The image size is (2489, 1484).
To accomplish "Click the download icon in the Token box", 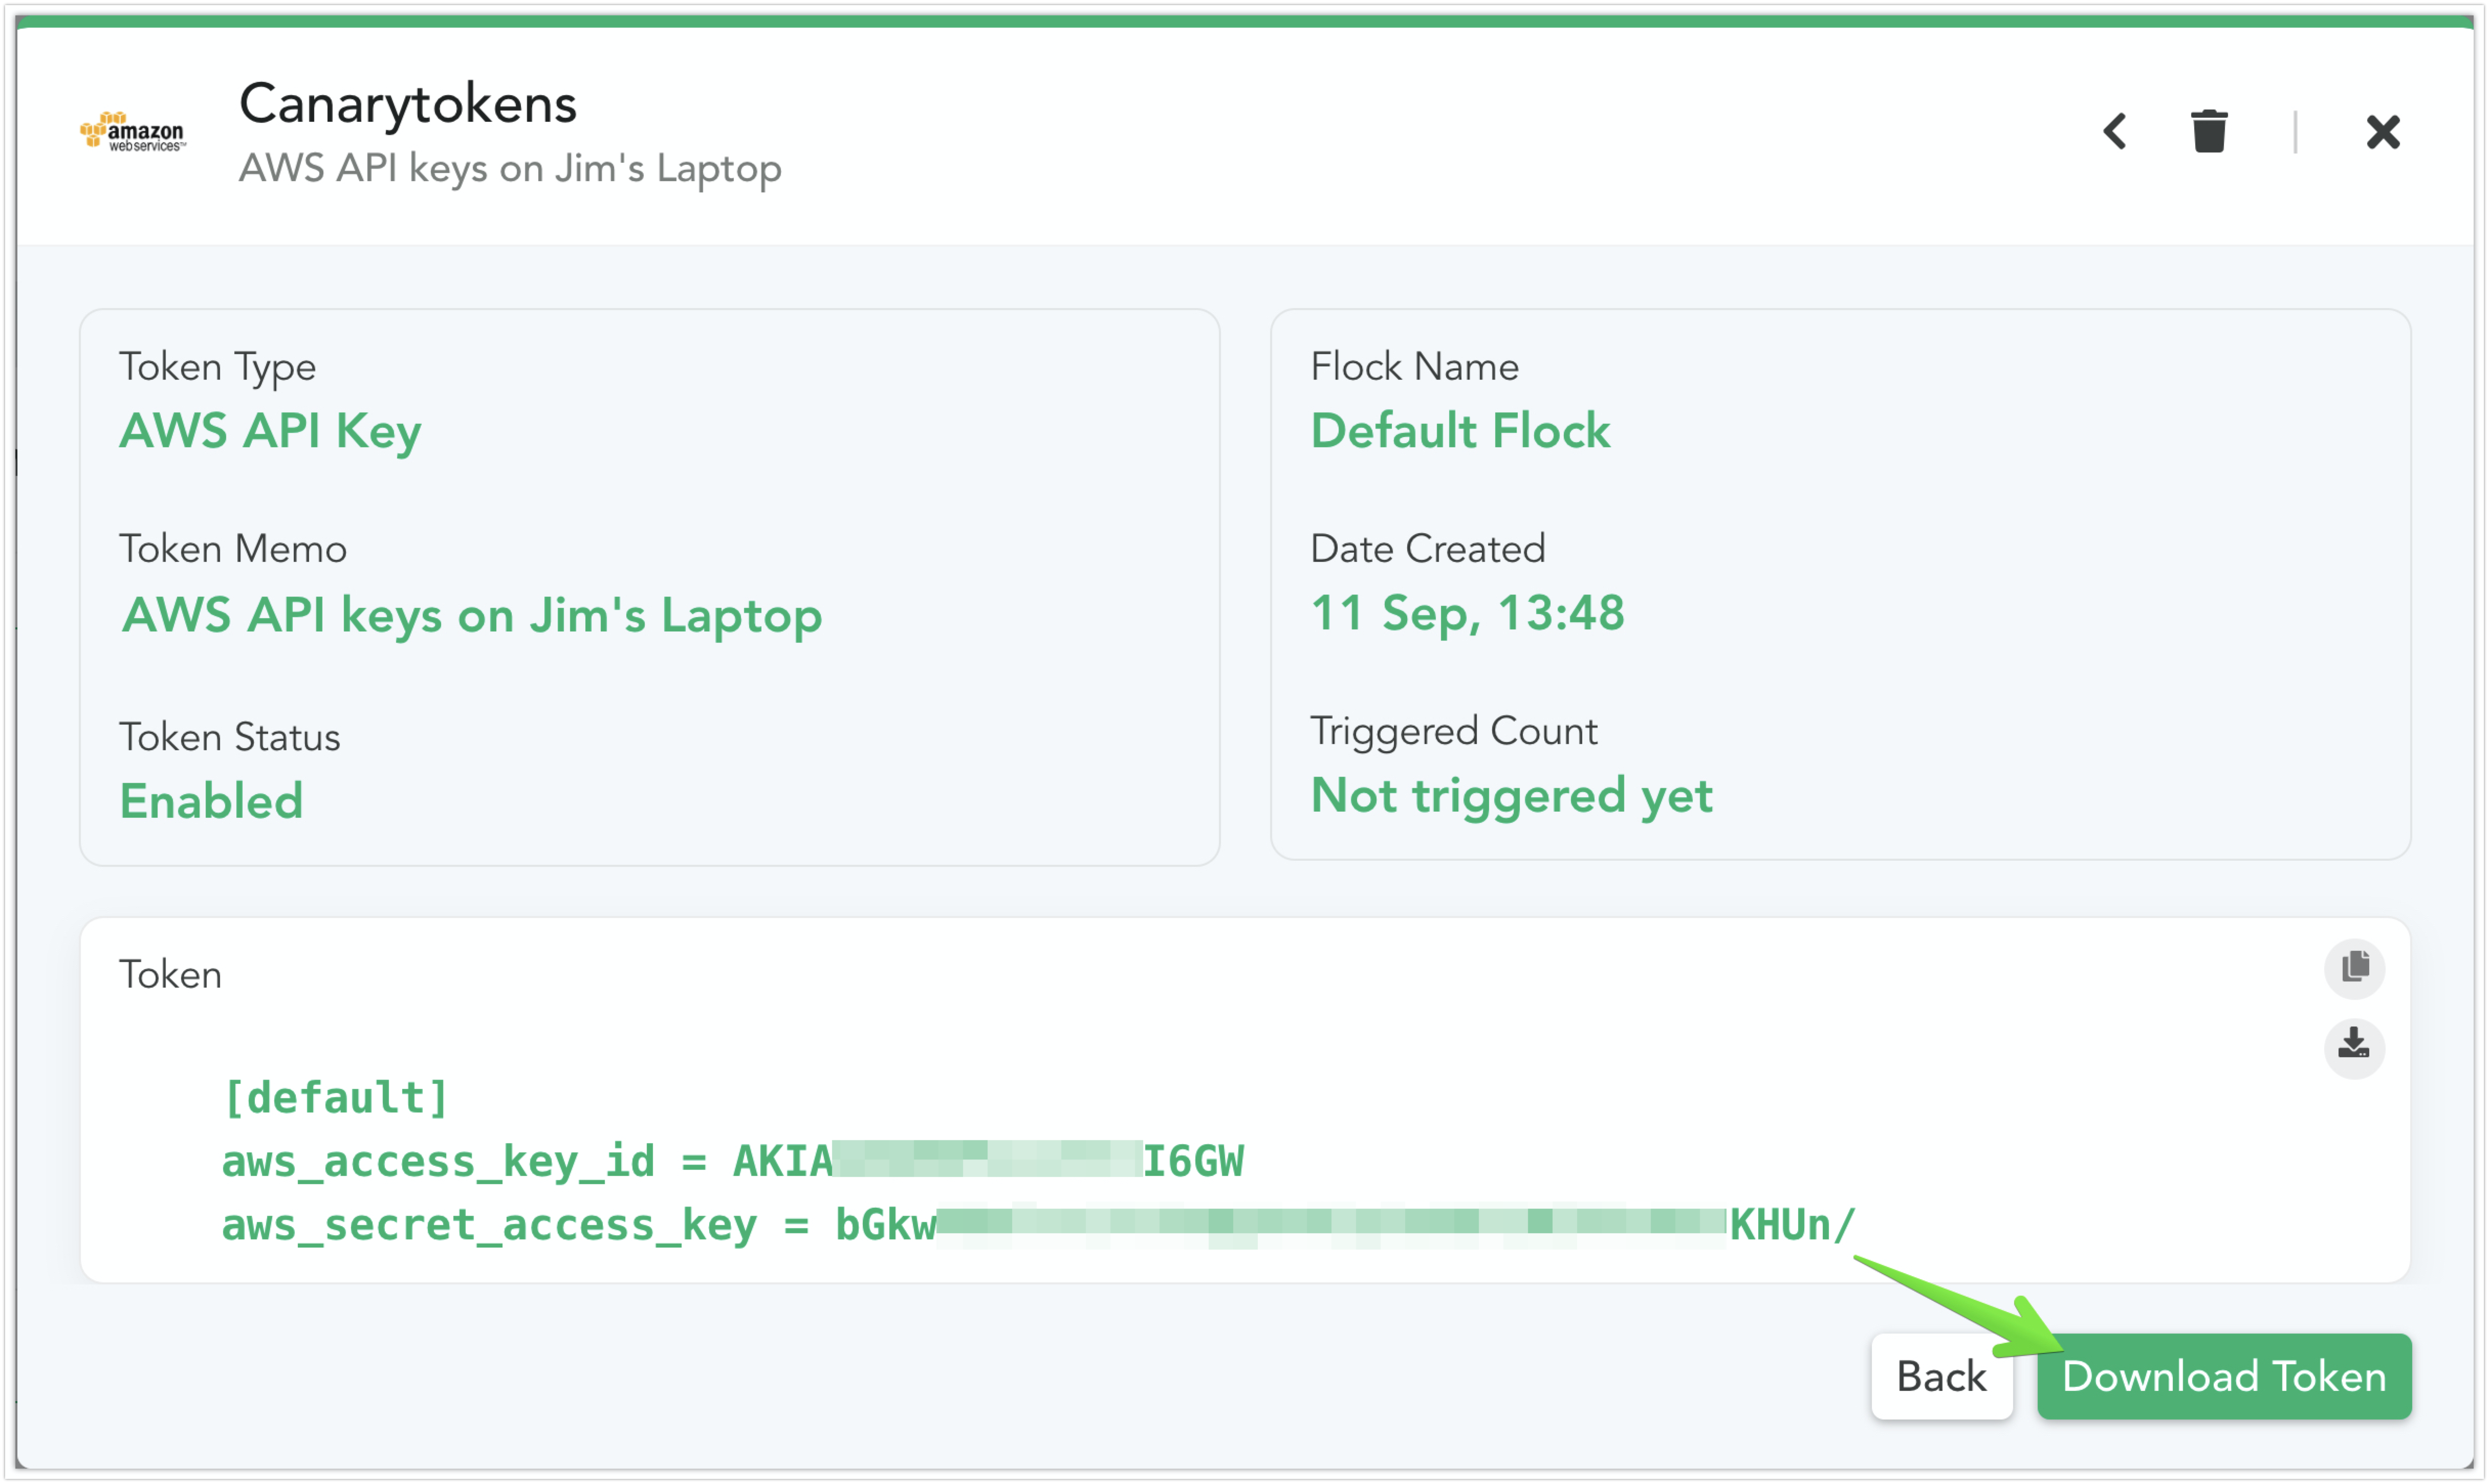I will coord(2354,1047).
